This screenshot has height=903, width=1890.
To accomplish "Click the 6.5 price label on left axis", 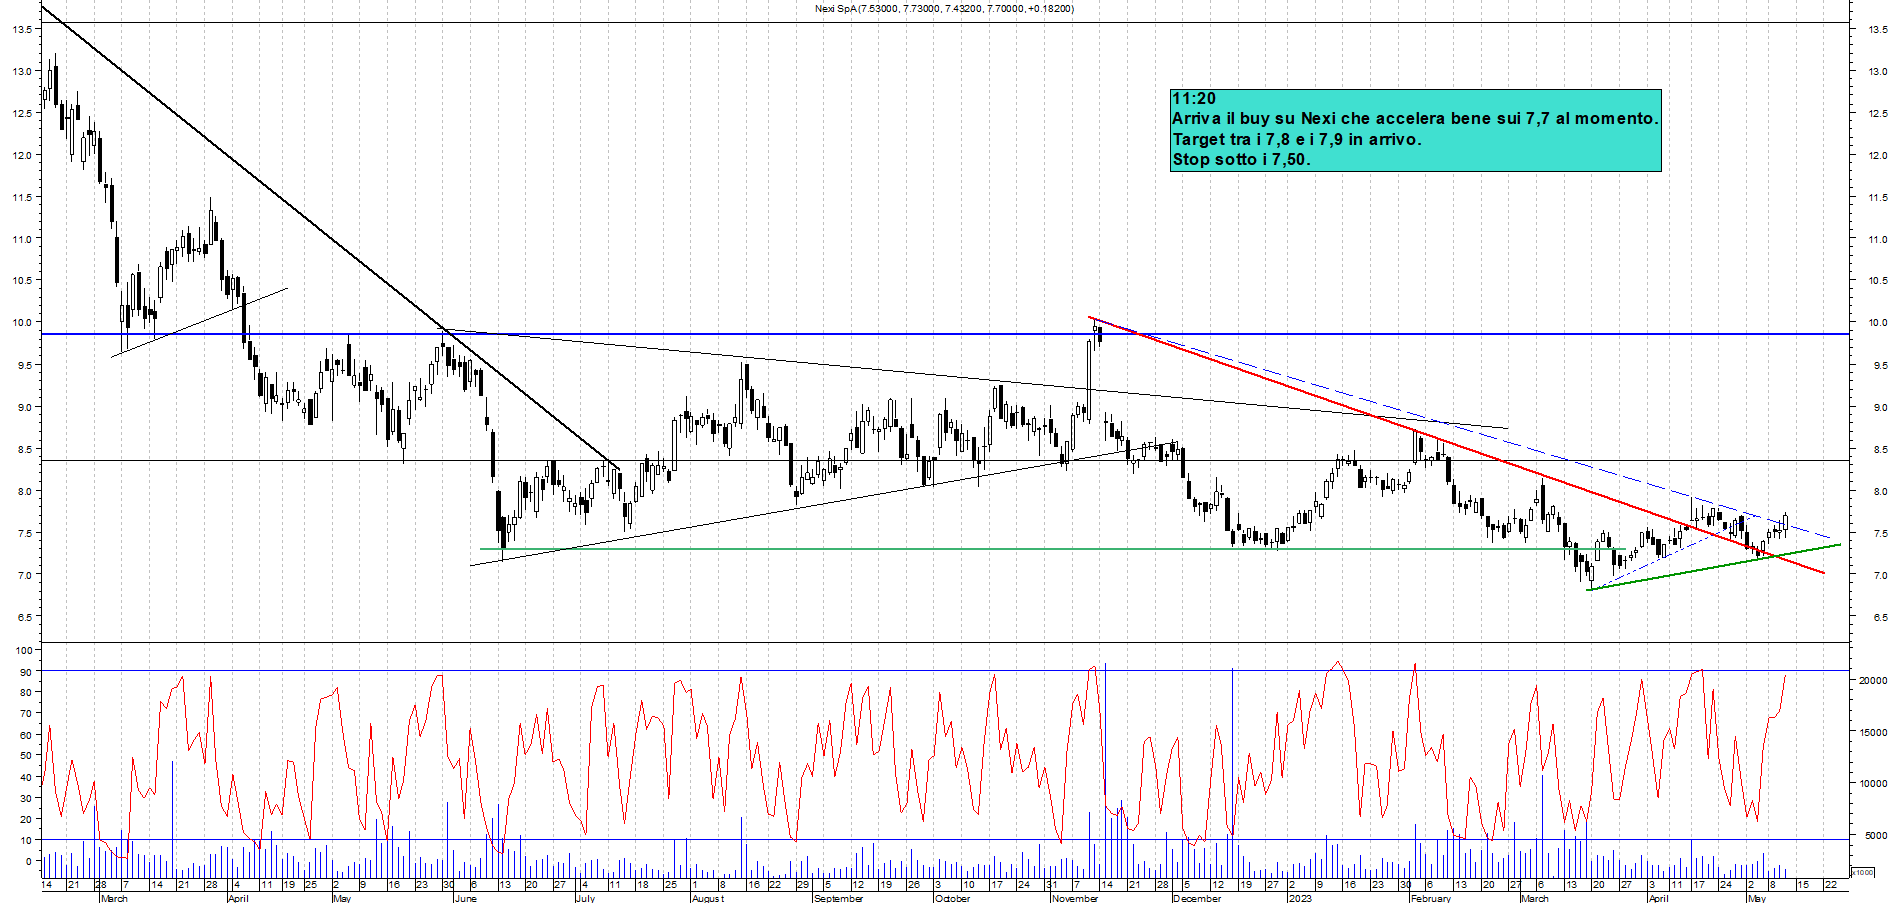I will tap(23, 618).
